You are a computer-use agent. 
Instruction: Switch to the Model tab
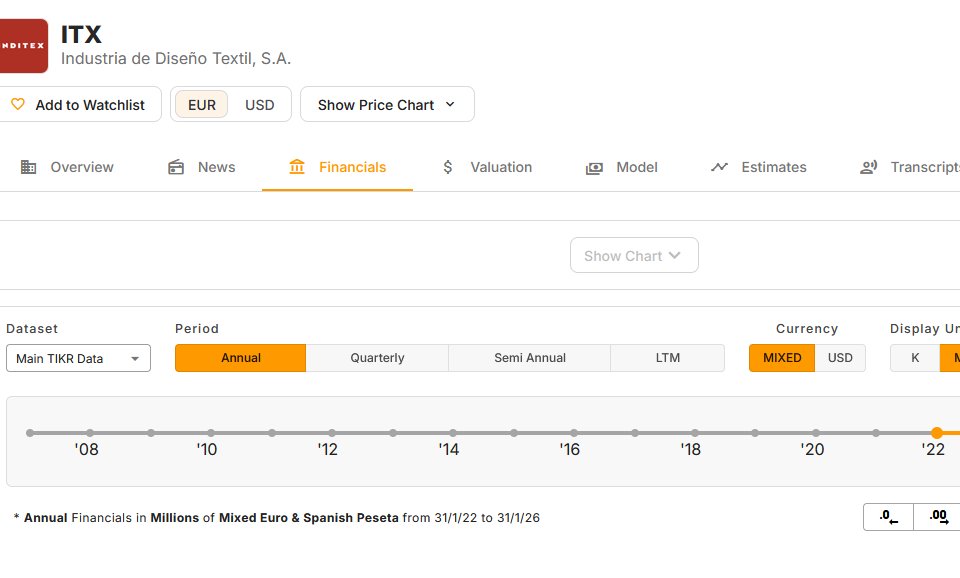[621, 167]
